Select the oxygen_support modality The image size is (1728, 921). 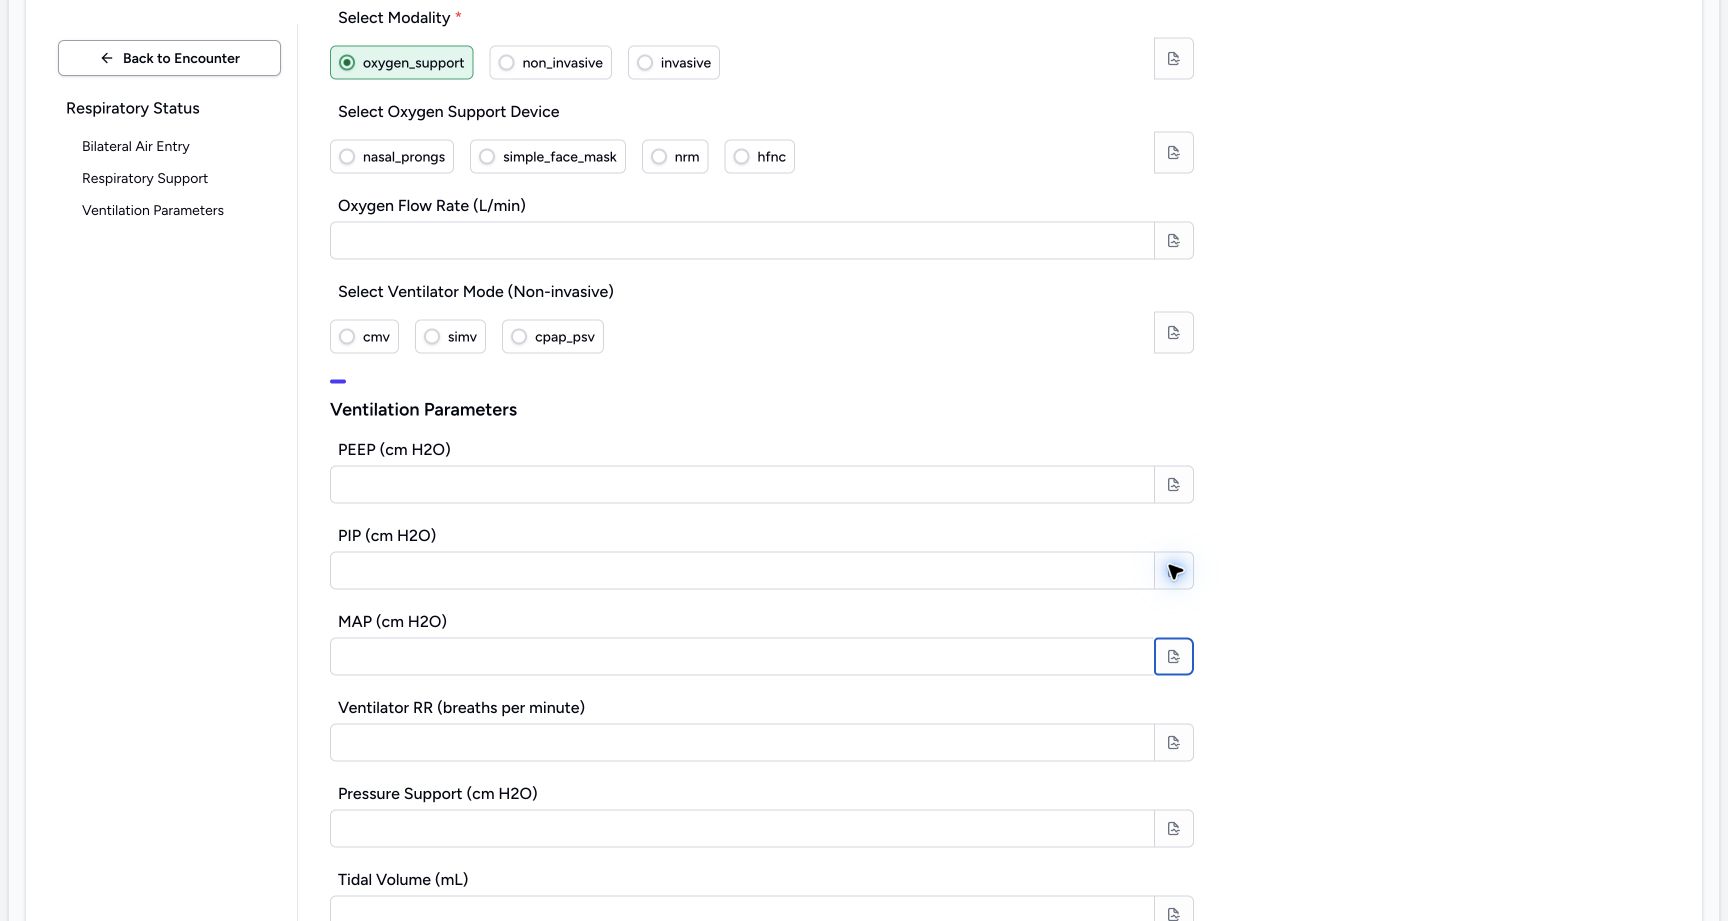(402, 63)
